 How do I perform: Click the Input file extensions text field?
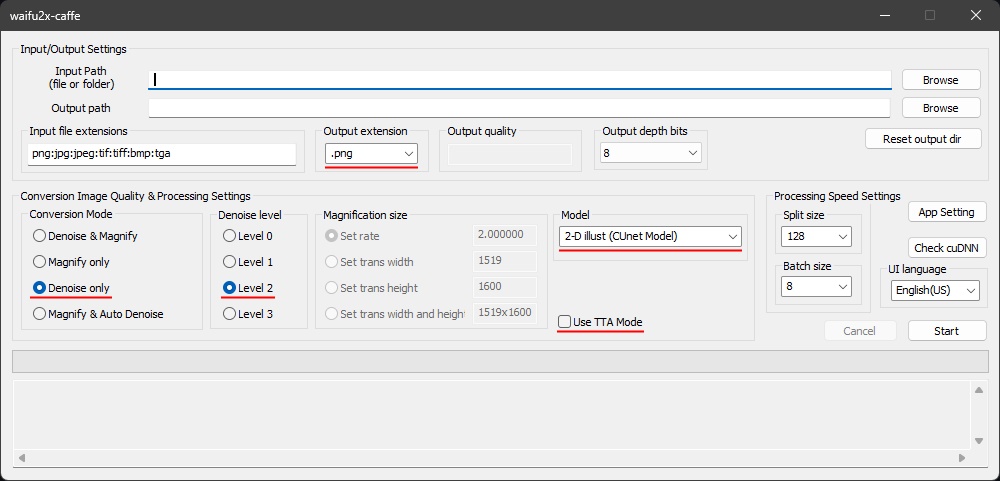(161, 154)
